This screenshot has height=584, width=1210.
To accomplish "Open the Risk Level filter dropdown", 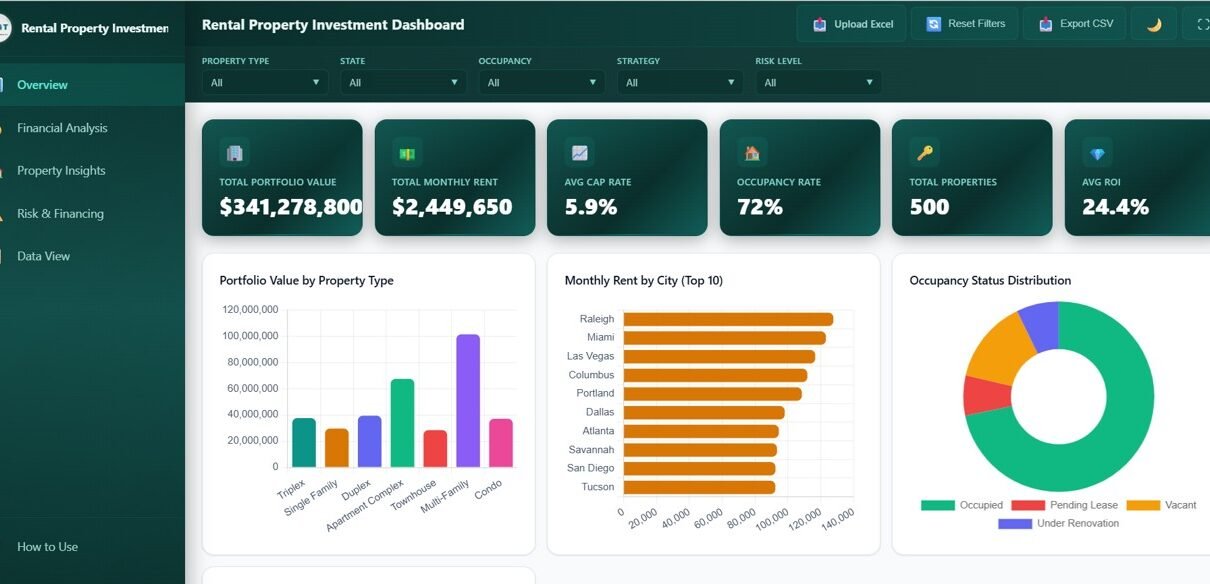I will point(818,83).
